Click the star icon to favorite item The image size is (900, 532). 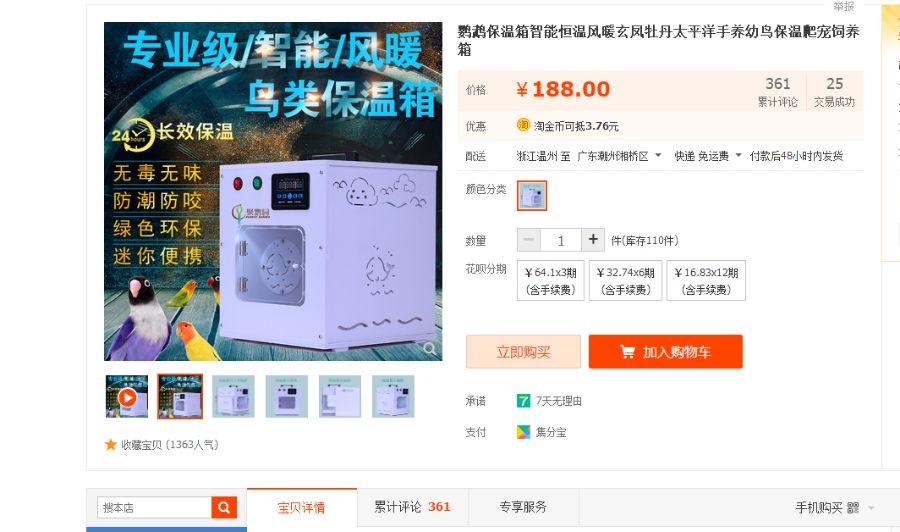pos(111,445)
